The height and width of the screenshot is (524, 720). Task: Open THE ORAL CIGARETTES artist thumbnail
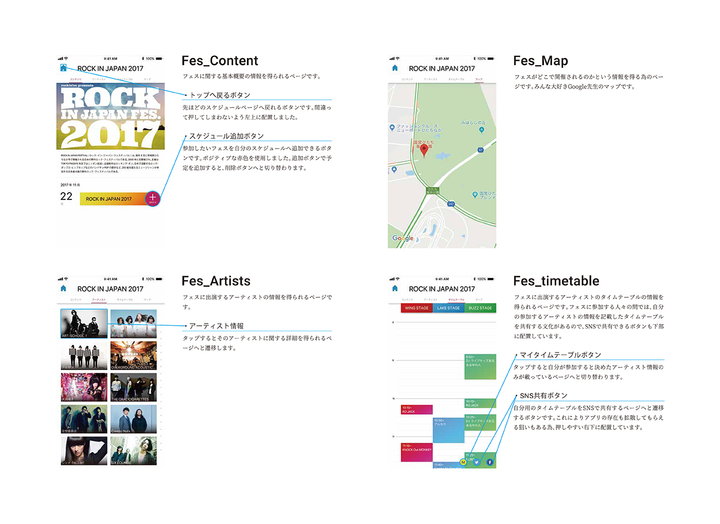point(133,387)
